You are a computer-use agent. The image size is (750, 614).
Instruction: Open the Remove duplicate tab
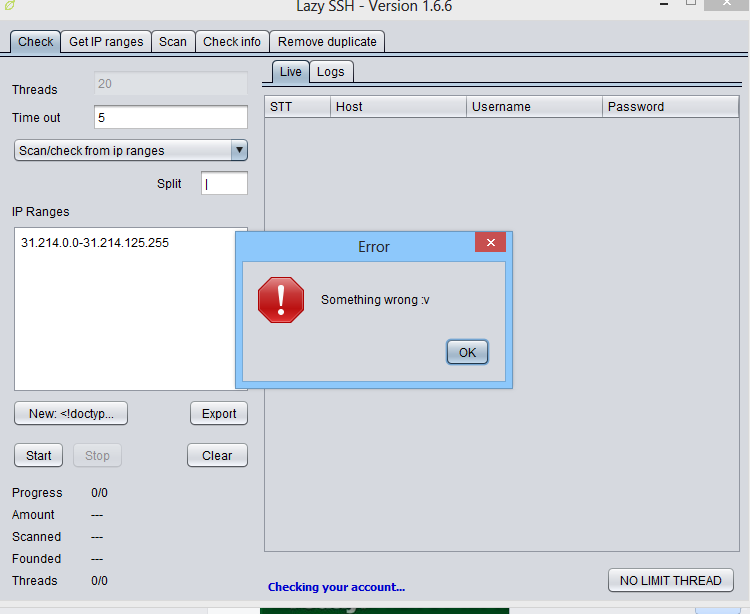pyautogui.click(x=327, y=42)
